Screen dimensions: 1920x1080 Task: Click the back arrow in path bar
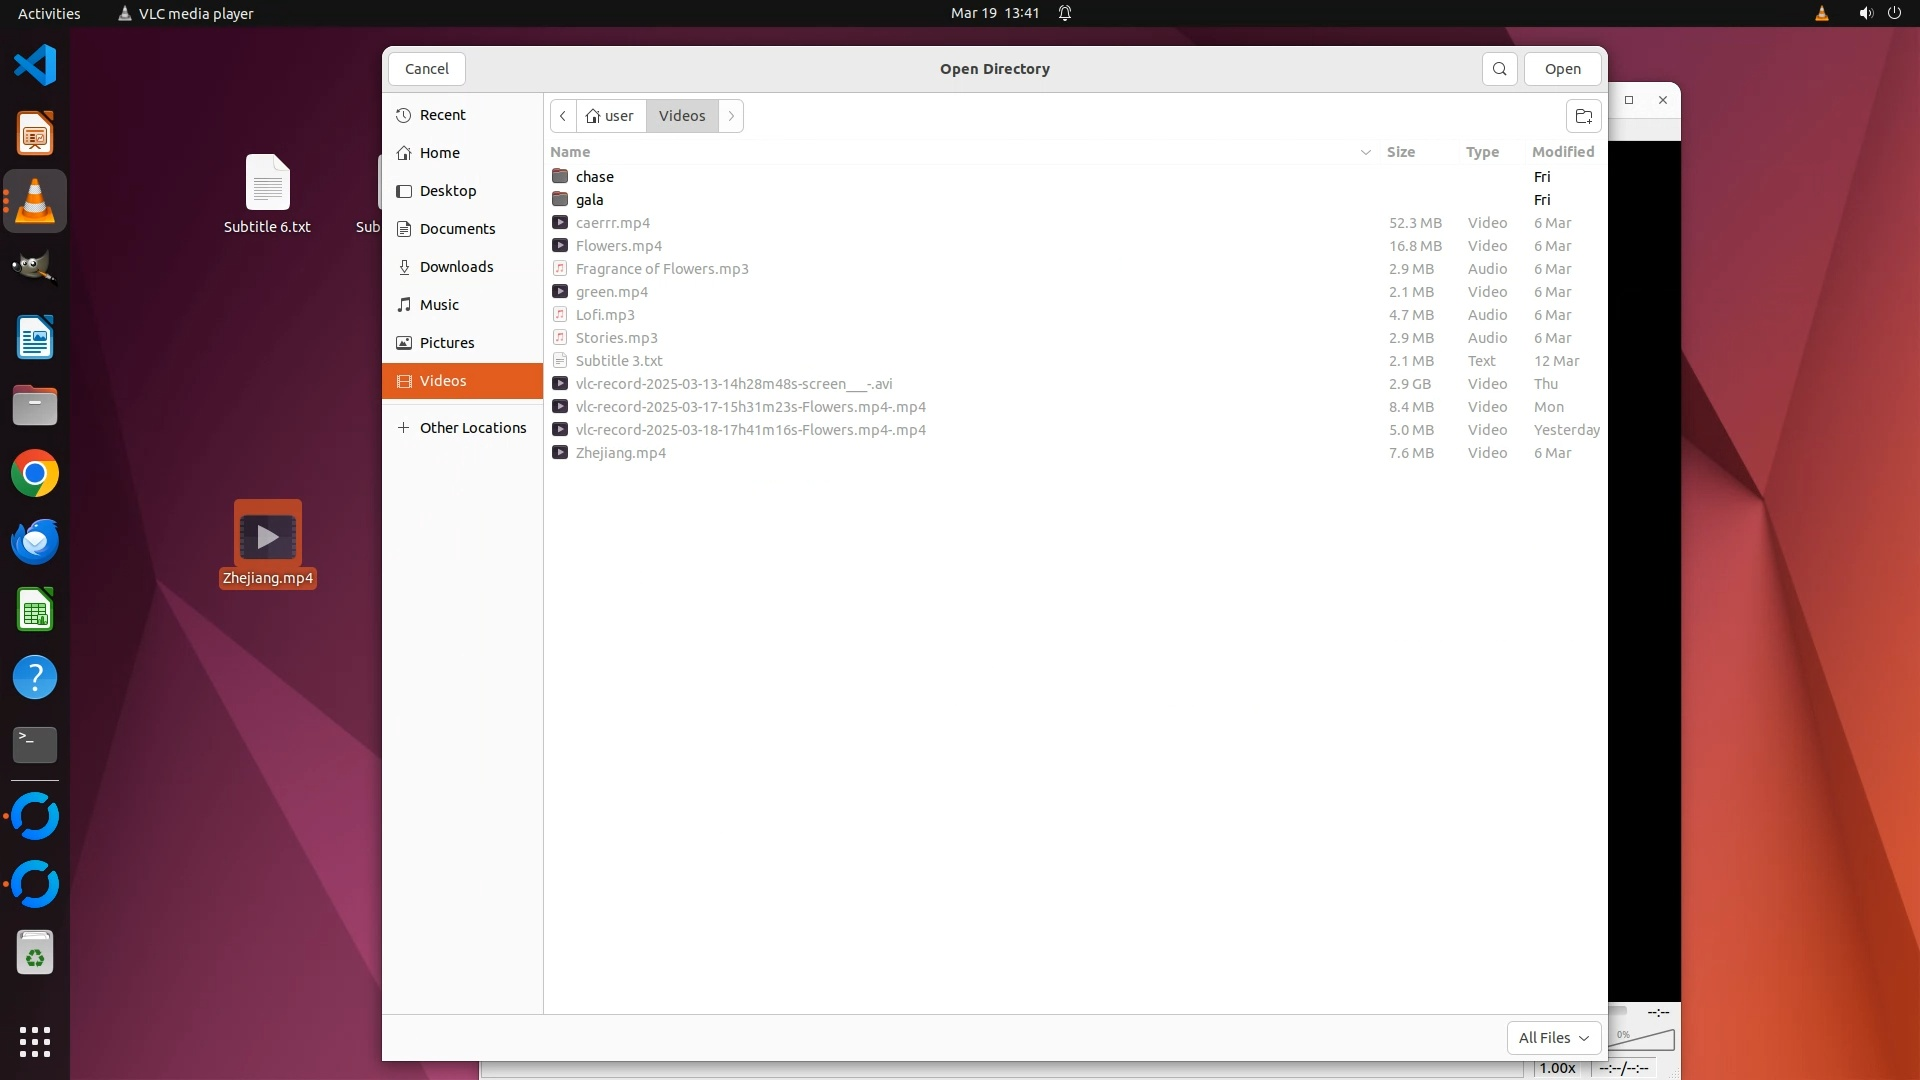563,116
